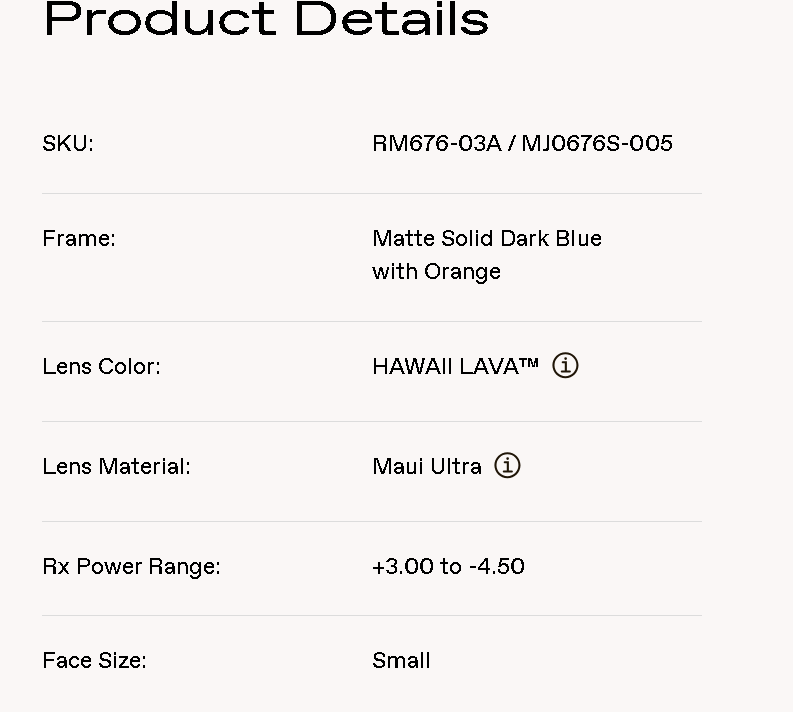Click the Rx Power Range label
The image size is (793, 712).
pyautogui.click(x=131, y=566)
